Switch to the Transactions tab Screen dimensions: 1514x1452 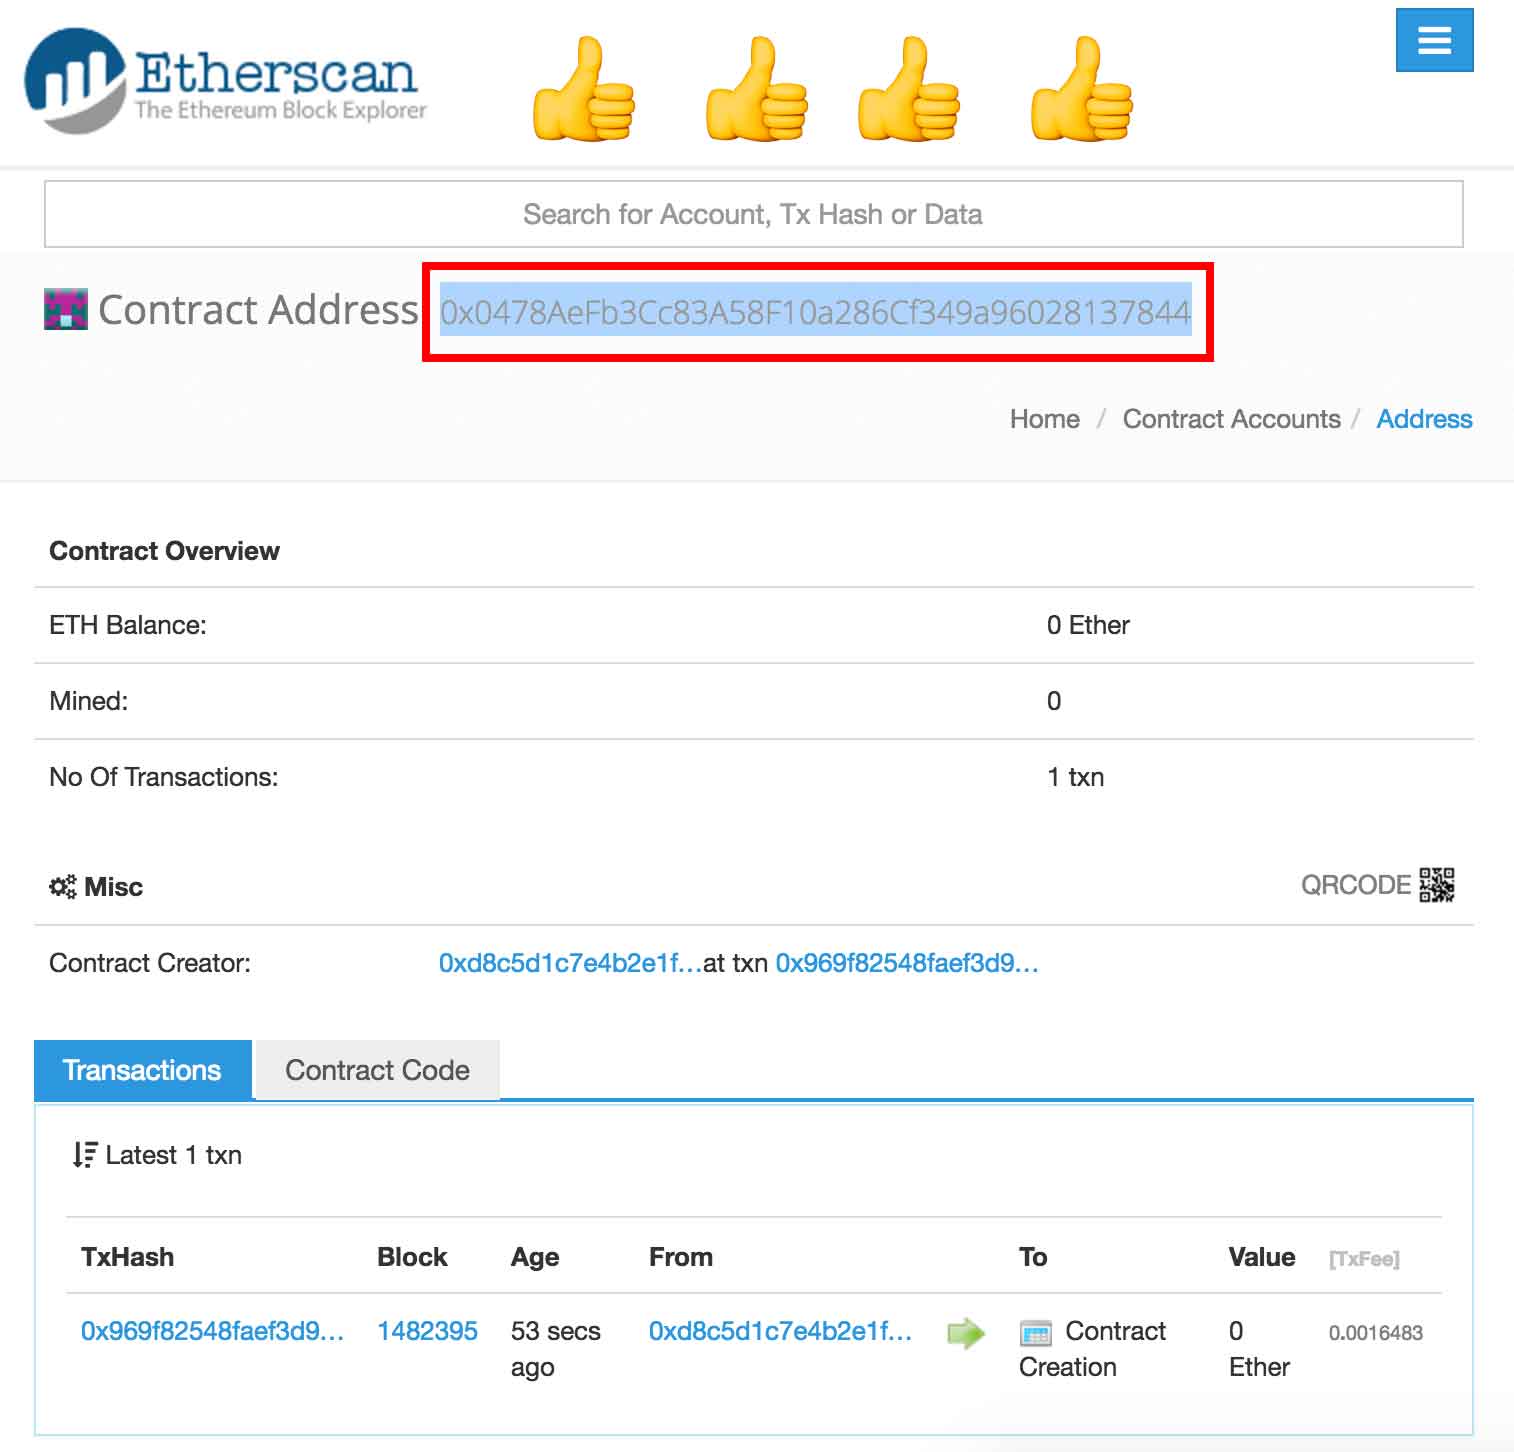(x=143, y=1070)
